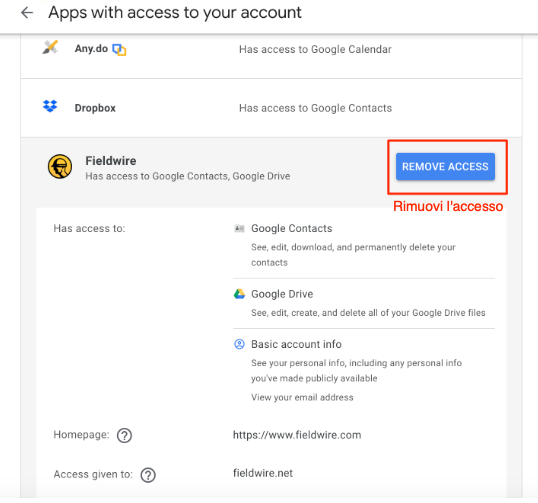538x503 pixels.
Task: Open the Access given to help icon
Action: click(x=148, y=475)
